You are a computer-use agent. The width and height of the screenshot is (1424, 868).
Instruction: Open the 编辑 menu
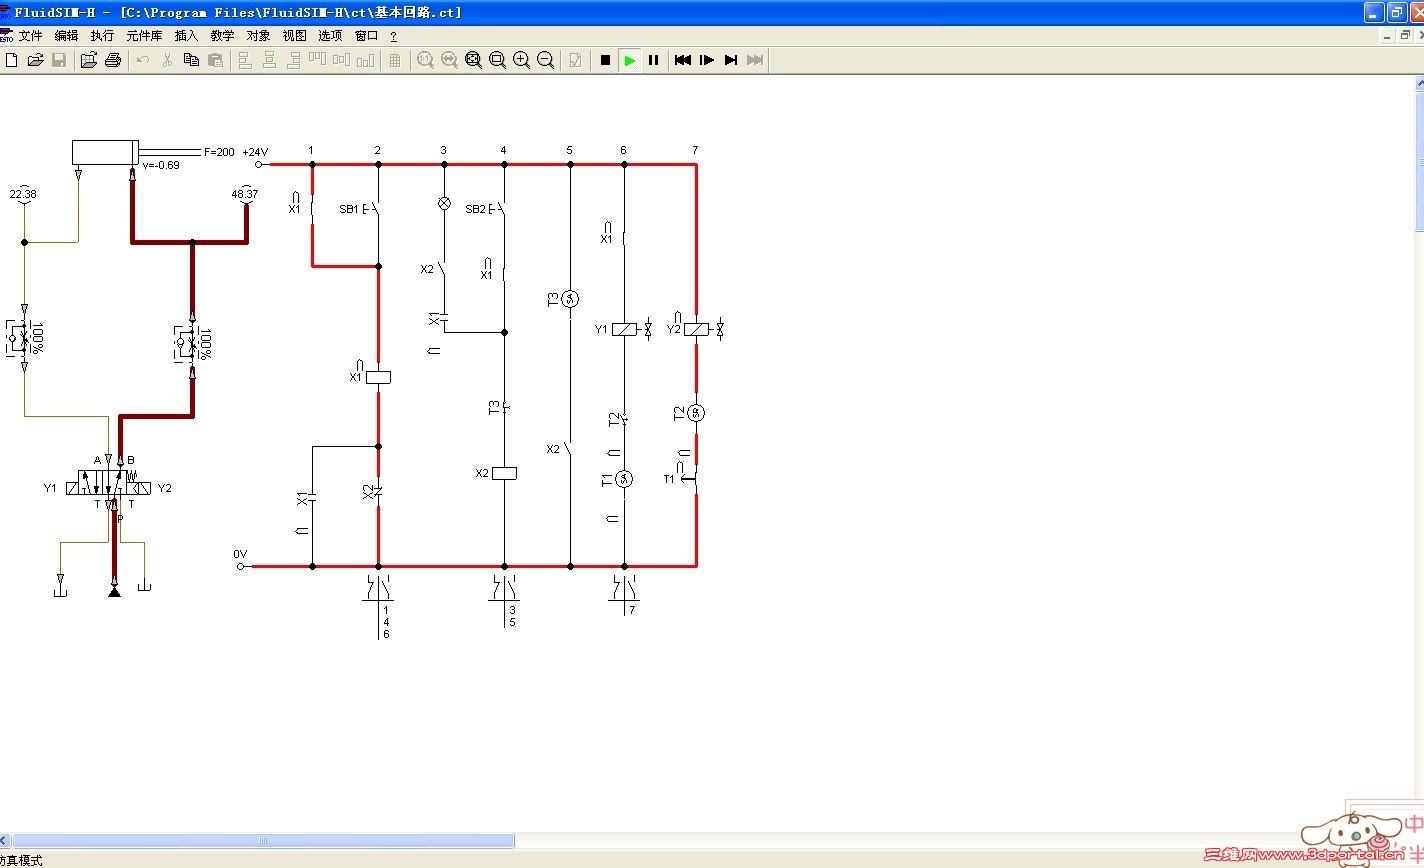pos(66,35)
